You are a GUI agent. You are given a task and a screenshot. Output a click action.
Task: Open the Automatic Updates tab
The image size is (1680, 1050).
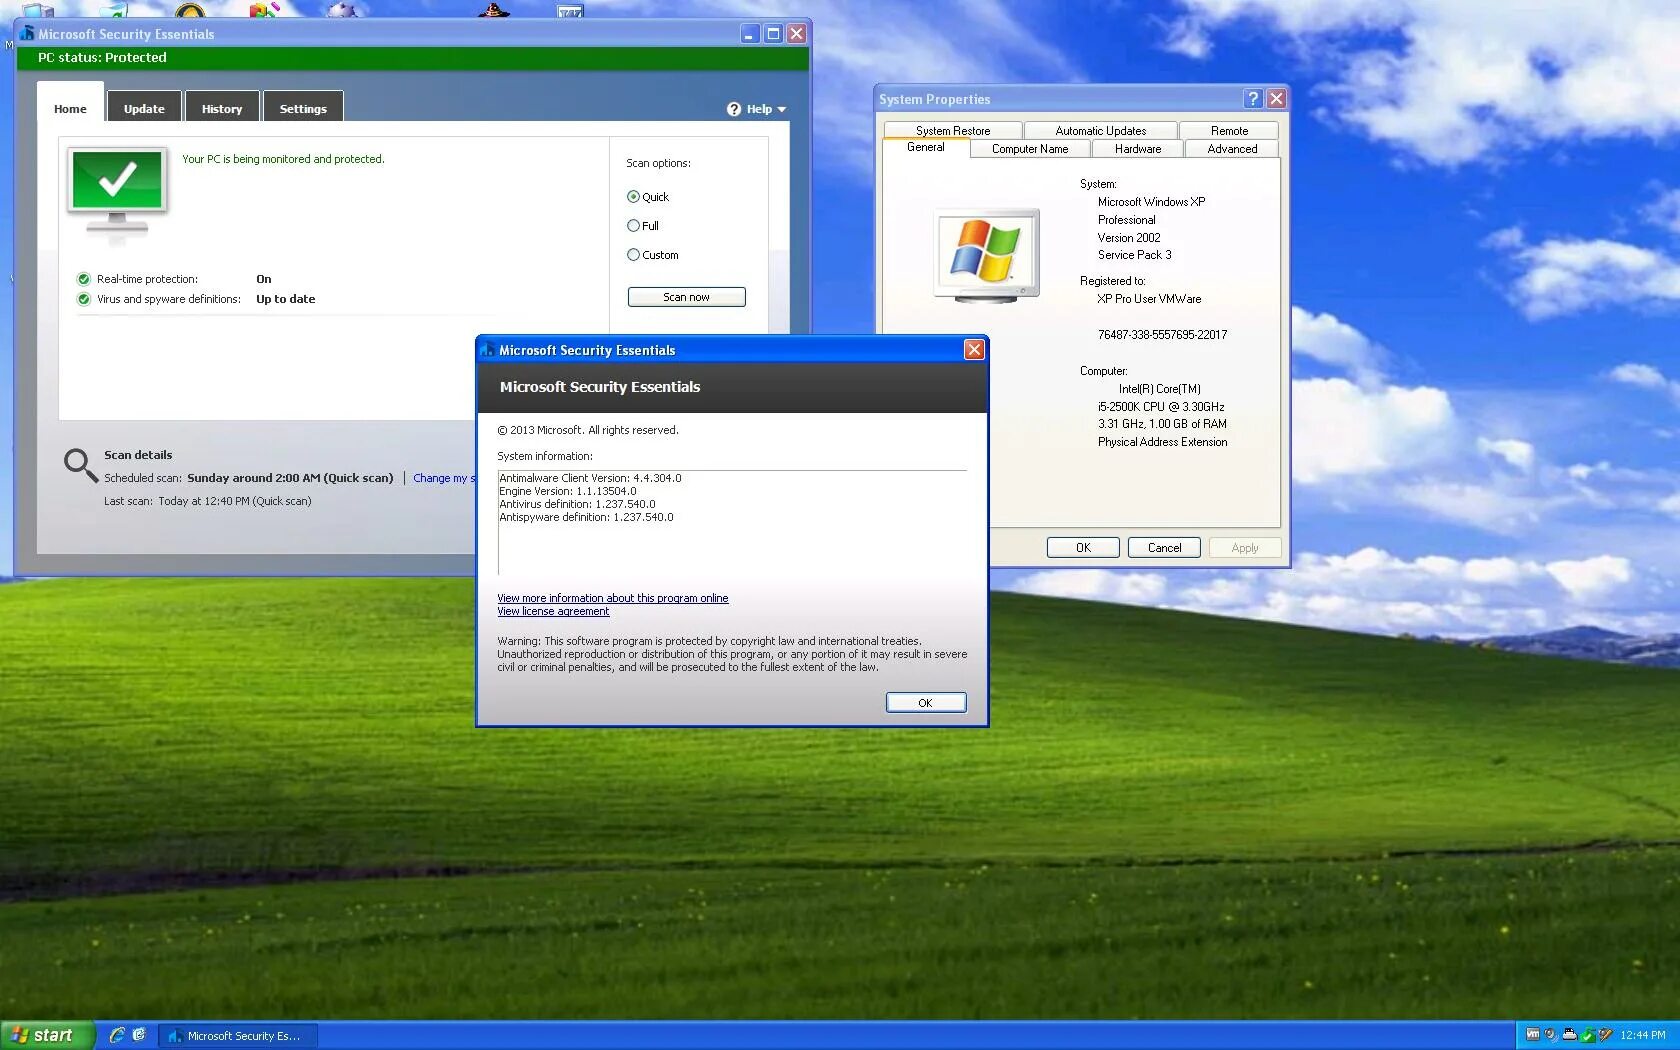1101,130
